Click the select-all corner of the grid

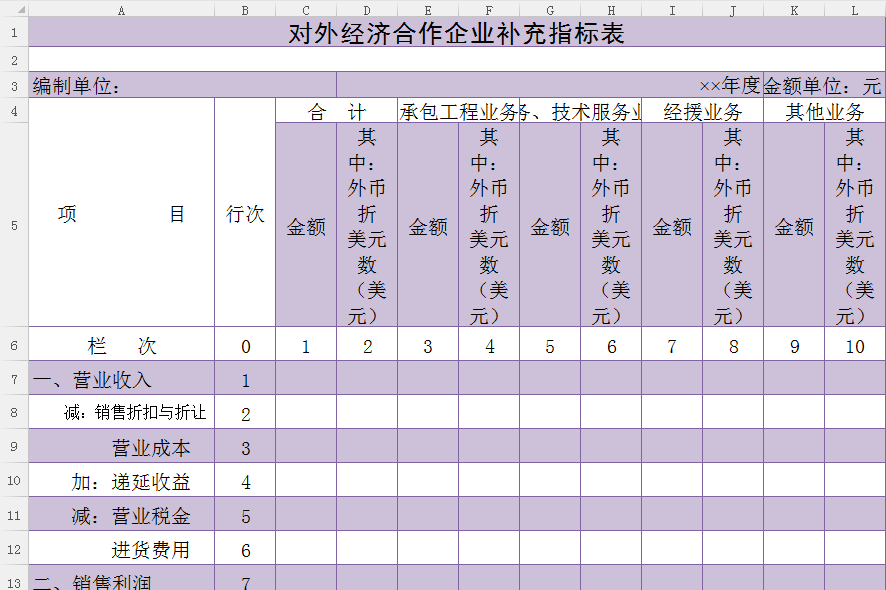coord(14,10)
